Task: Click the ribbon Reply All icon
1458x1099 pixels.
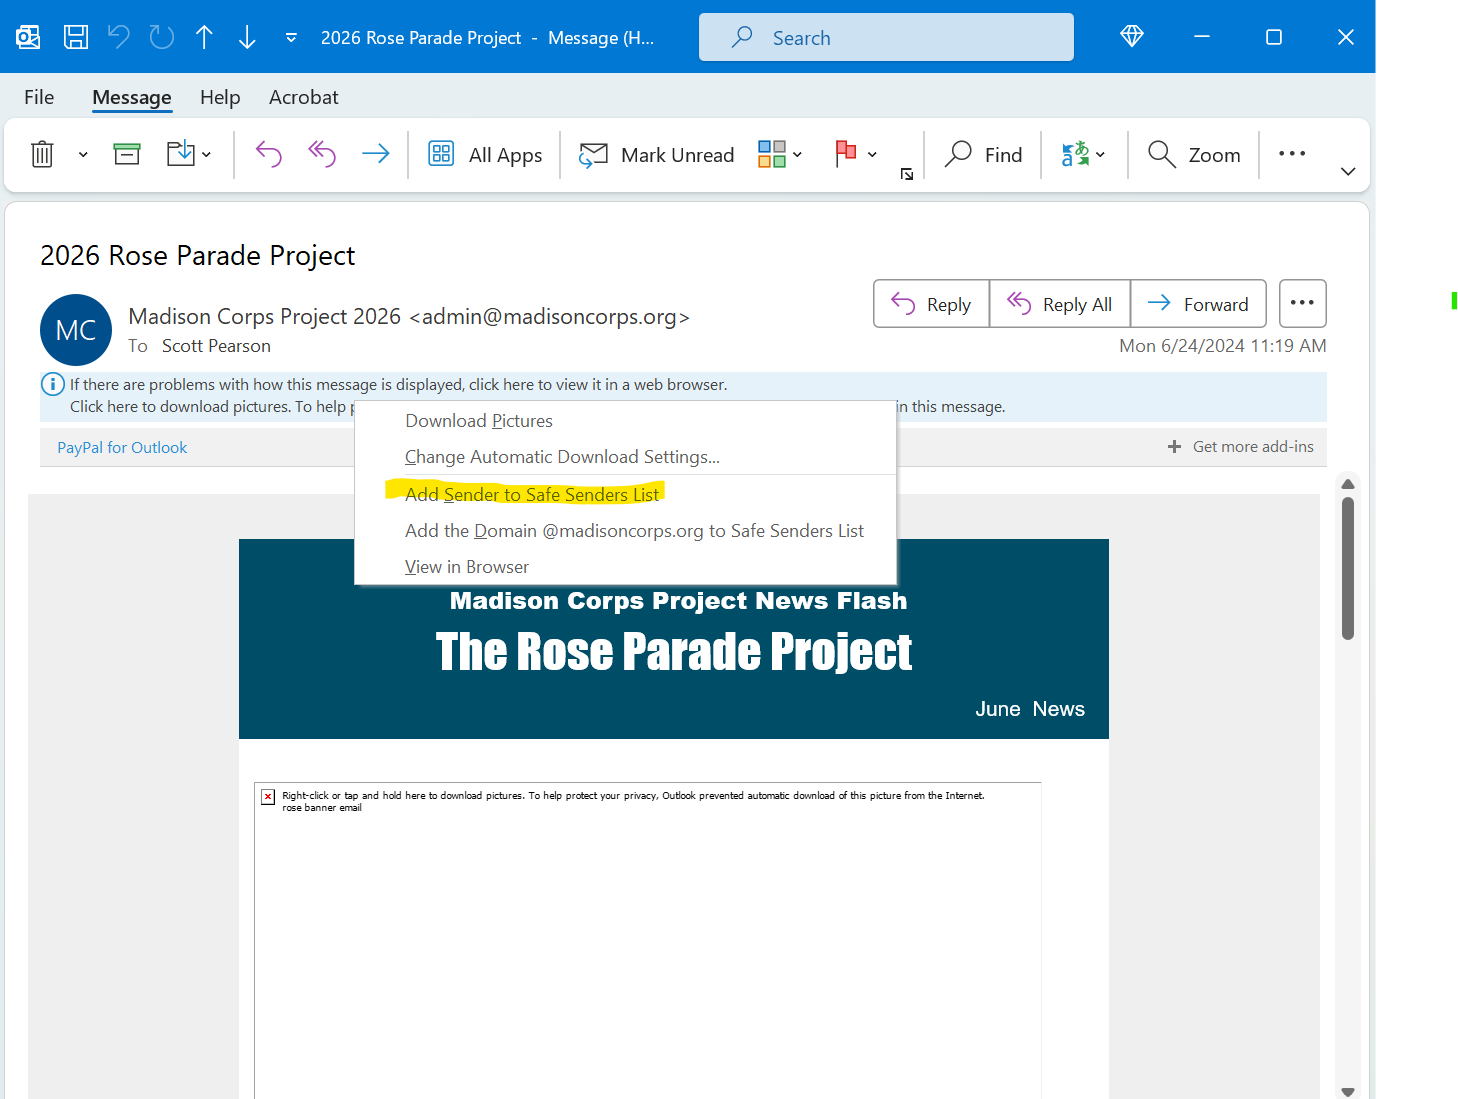Action: pos(322,154)
